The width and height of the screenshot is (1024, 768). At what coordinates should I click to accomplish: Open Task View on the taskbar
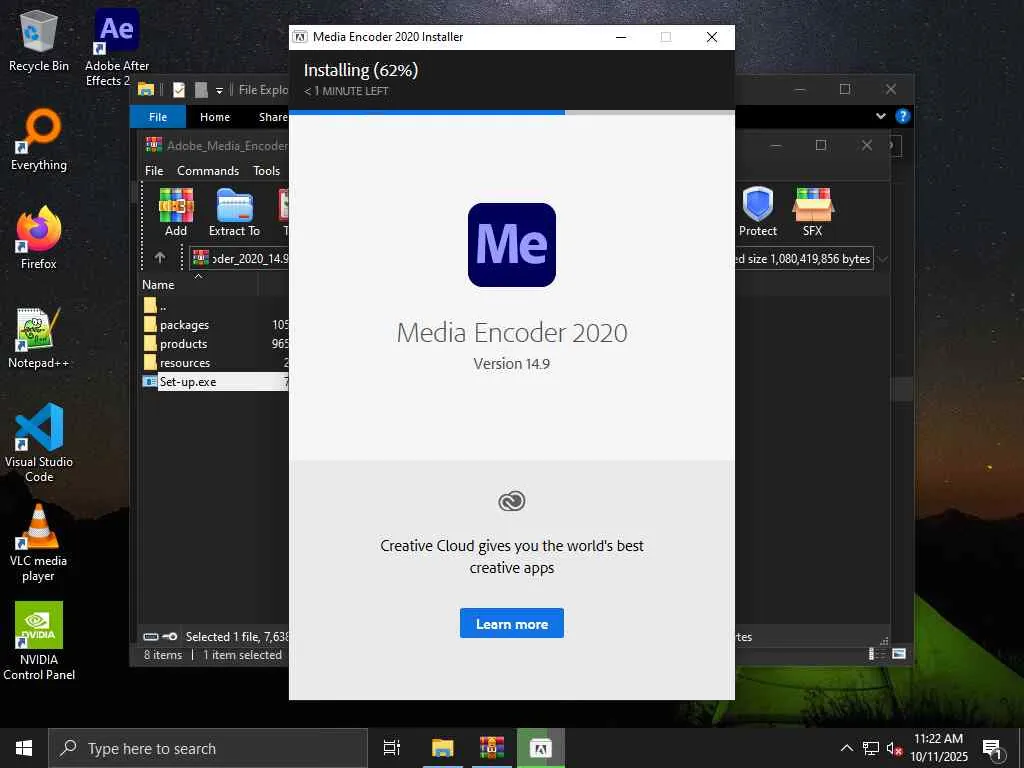391,748
